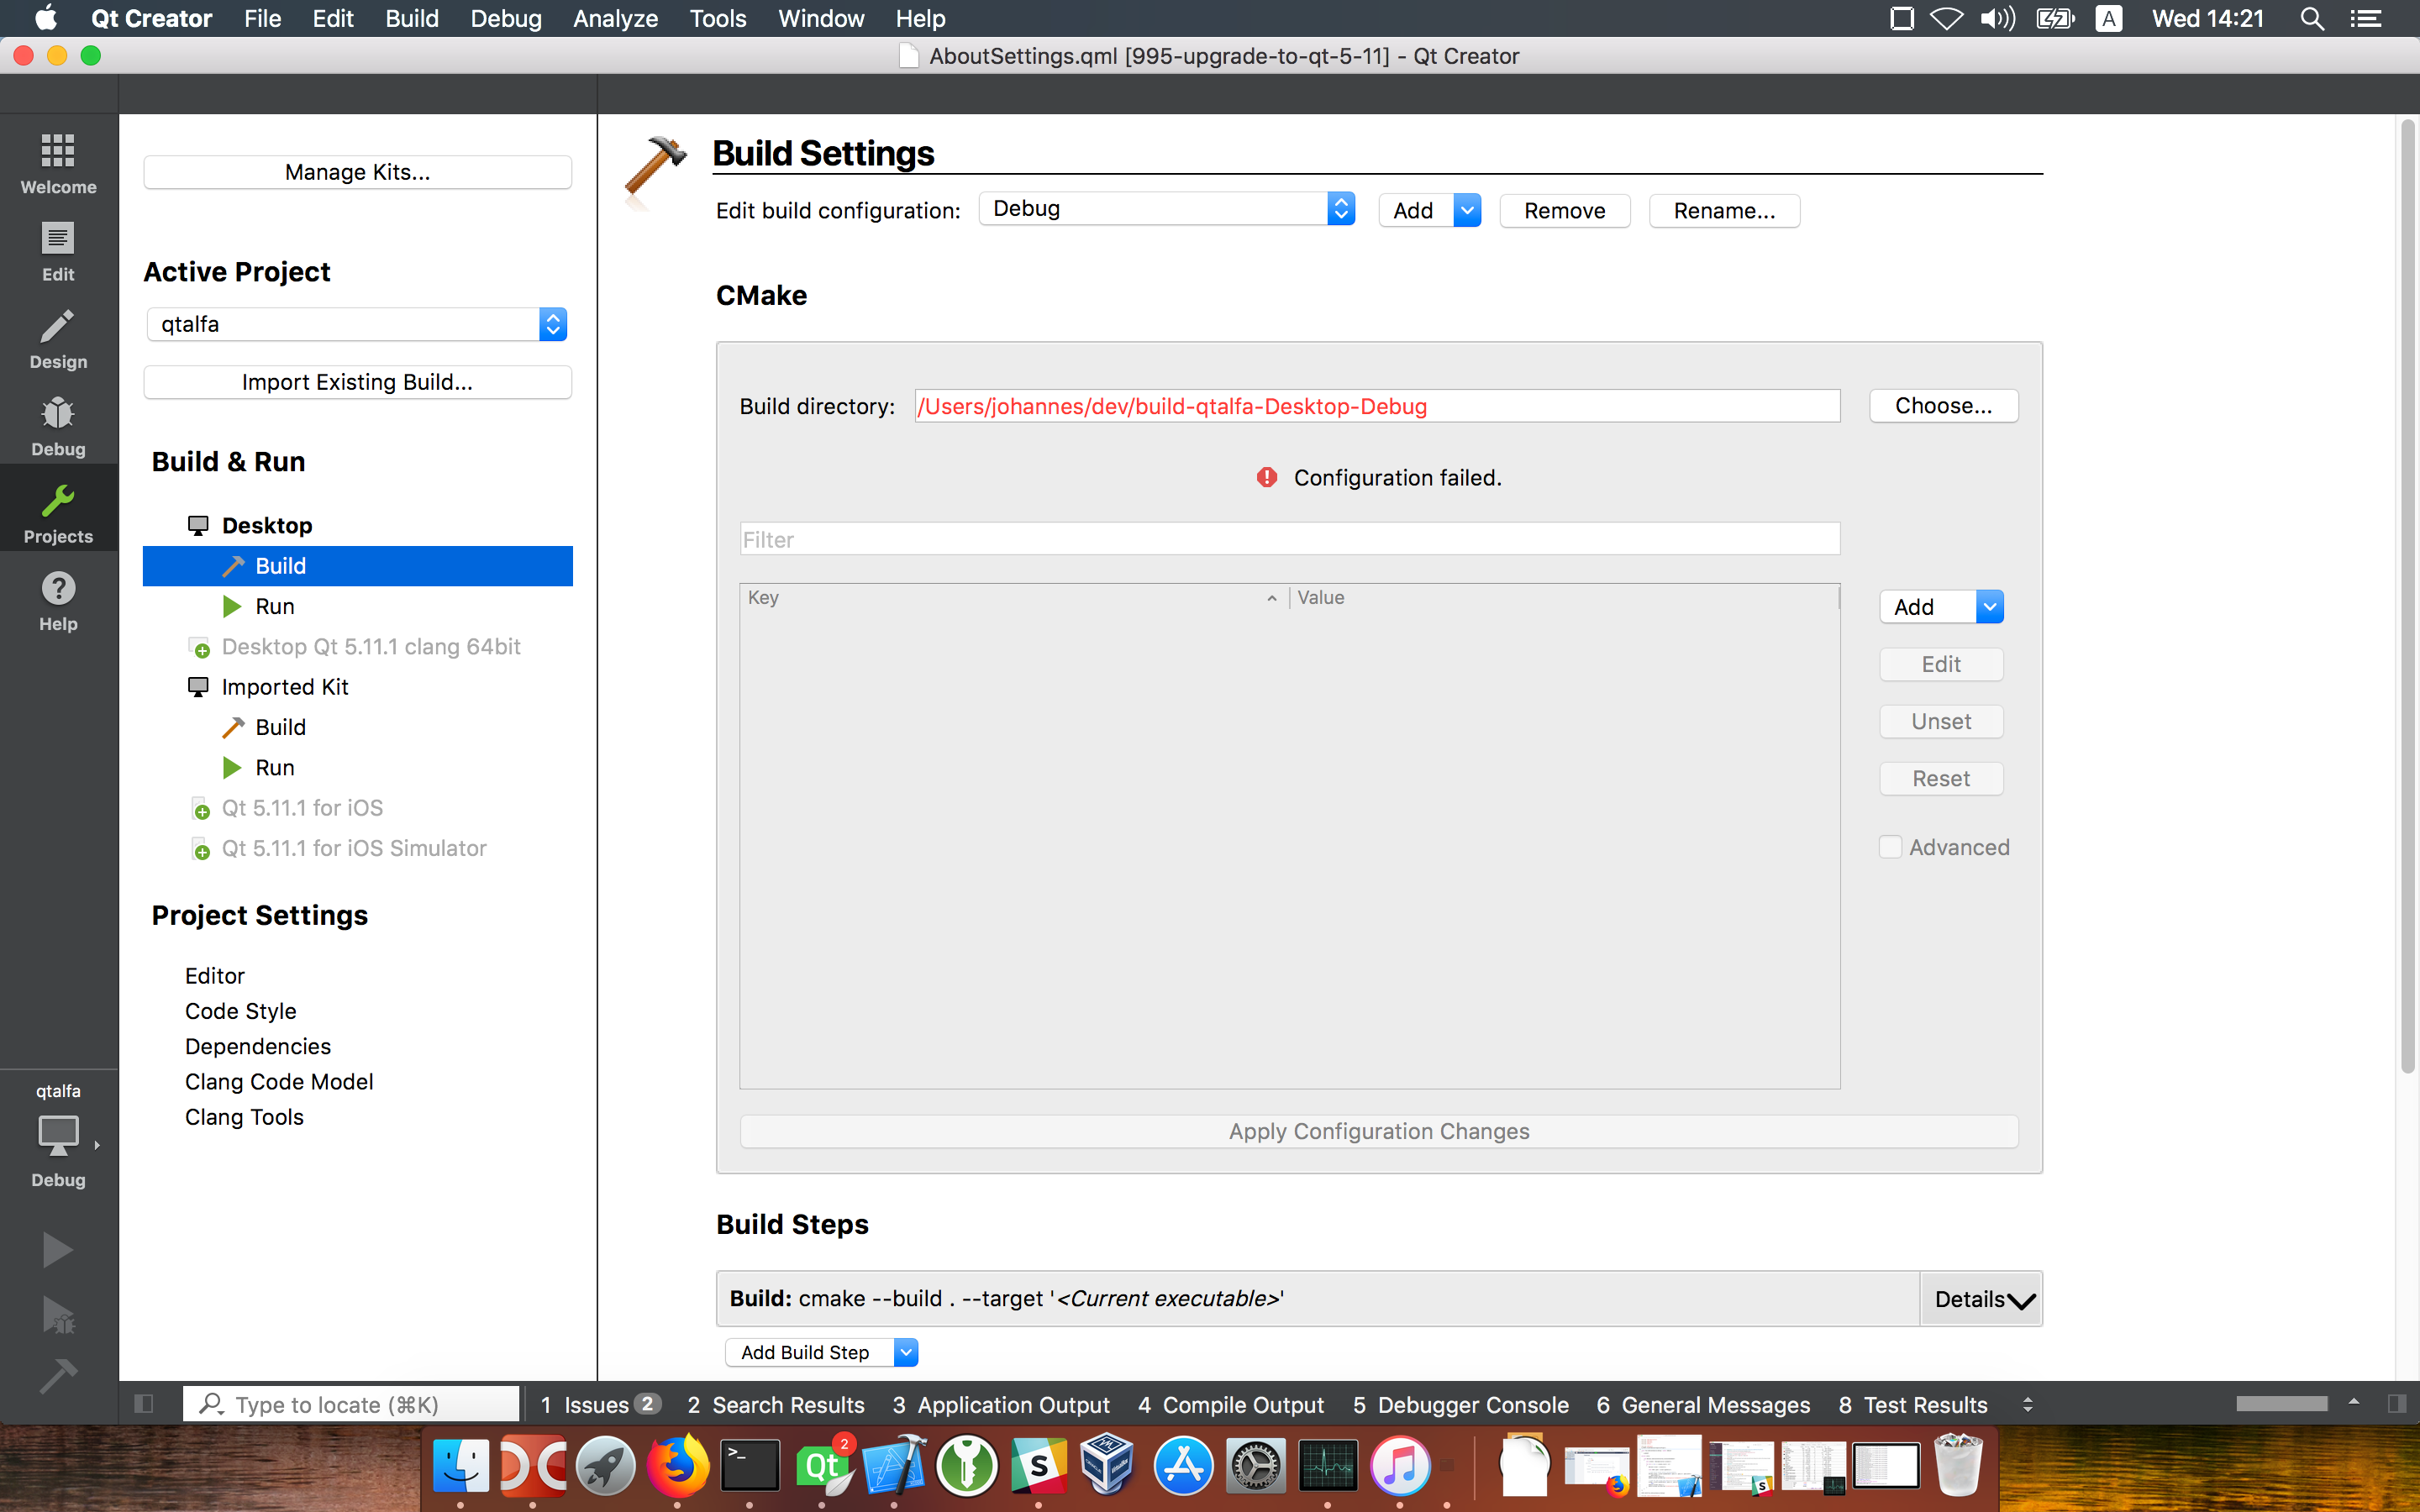
Task: Click Import Existing Build button
Action: 357,382
